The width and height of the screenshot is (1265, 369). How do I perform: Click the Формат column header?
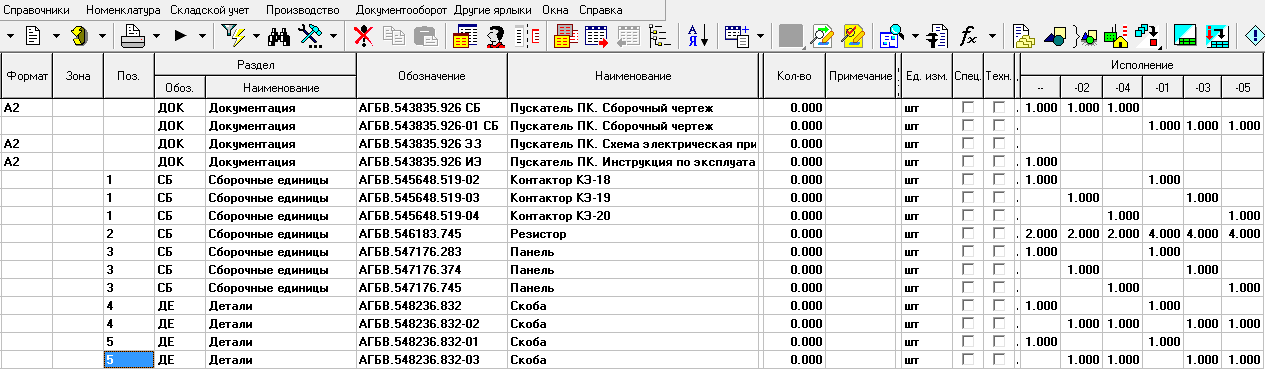click(26, 76)
